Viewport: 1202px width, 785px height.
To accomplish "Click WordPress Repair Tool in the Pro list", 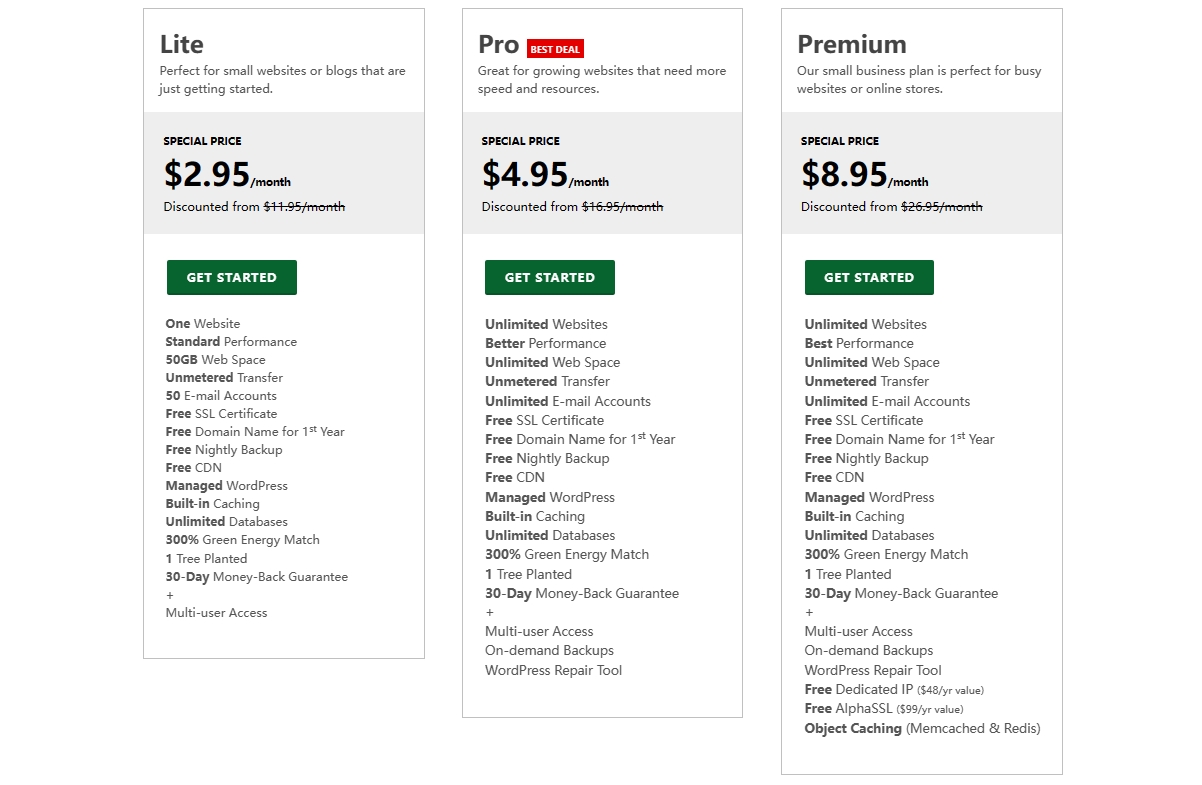I will pyautogui.click(x=553, y=670).
